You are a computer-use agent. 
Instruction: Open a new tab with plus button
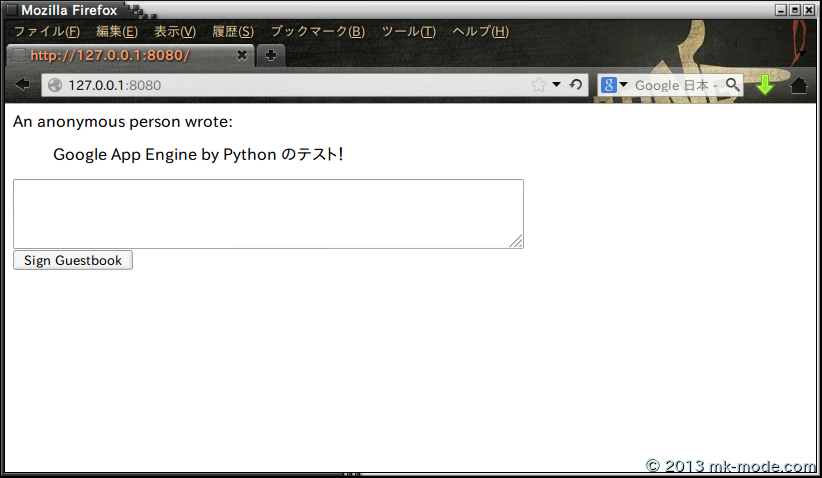click(270, 54)
